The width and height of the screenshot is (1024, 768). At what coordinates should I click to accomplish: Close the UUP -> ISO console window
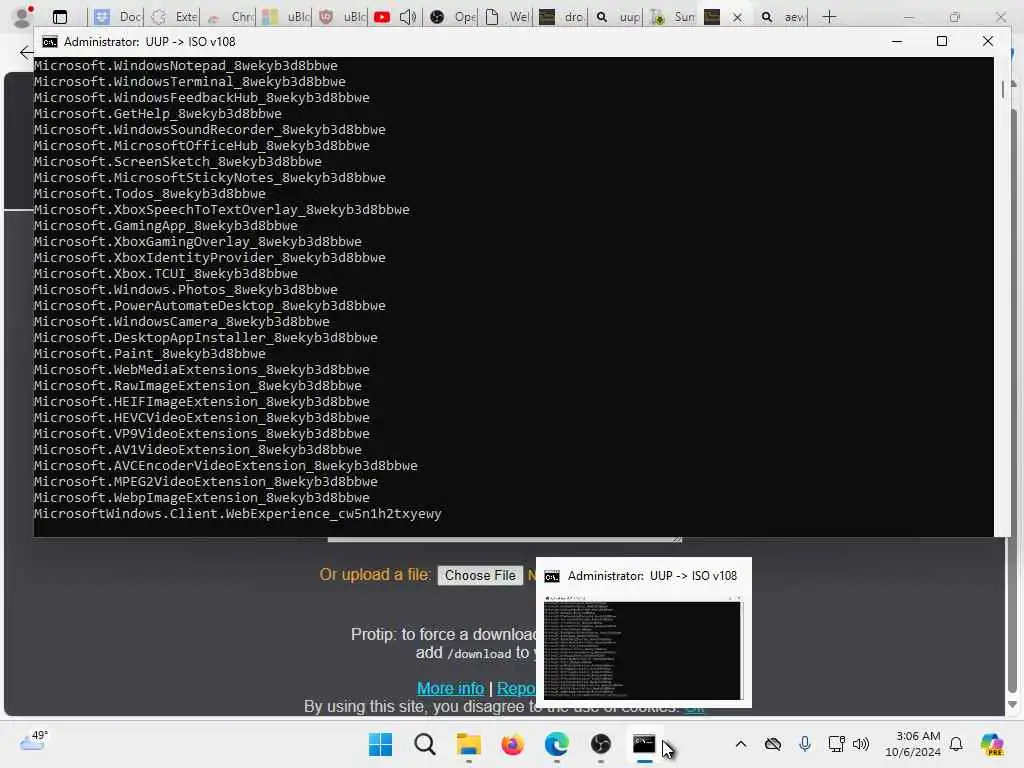[x=987, y=41]
